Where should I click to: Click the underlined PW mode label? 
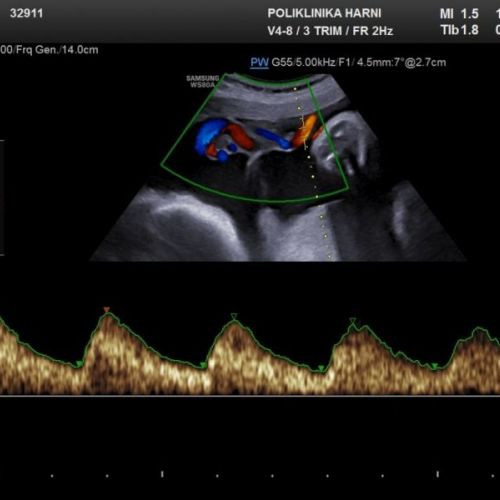coord(259,63)
